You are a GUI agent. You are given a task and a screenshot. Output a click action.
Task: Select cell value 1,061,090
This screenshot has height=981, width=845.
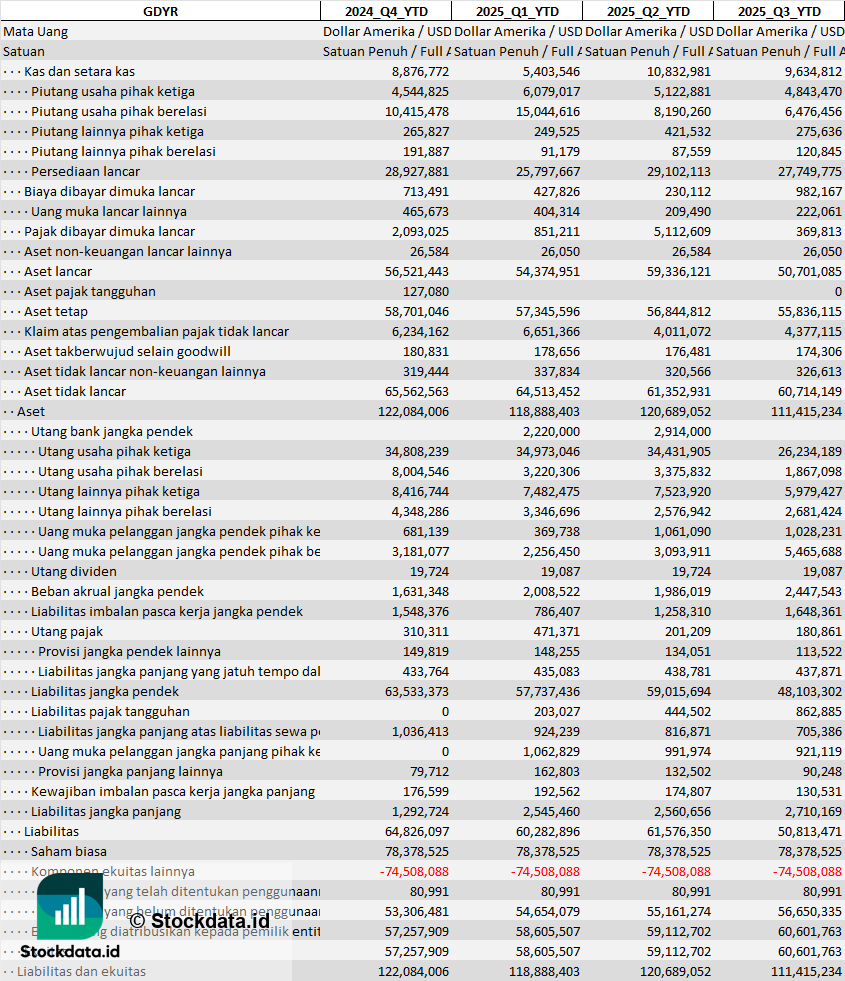pyautogui.click(x=682, y=532)
